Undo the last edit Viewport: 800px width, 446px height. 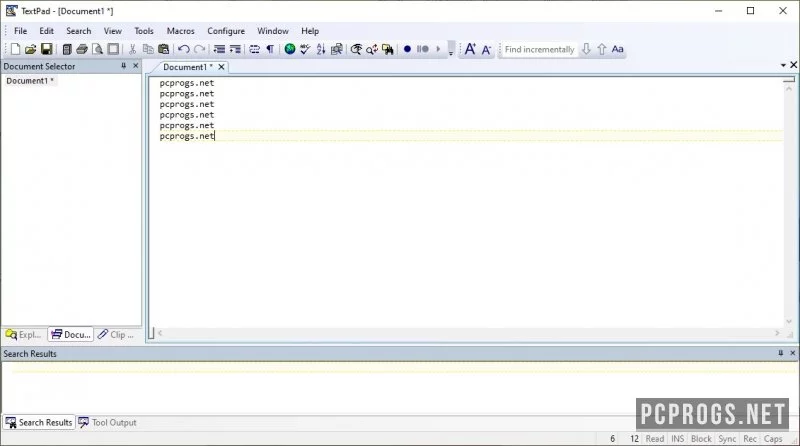(x=184, y=49)
